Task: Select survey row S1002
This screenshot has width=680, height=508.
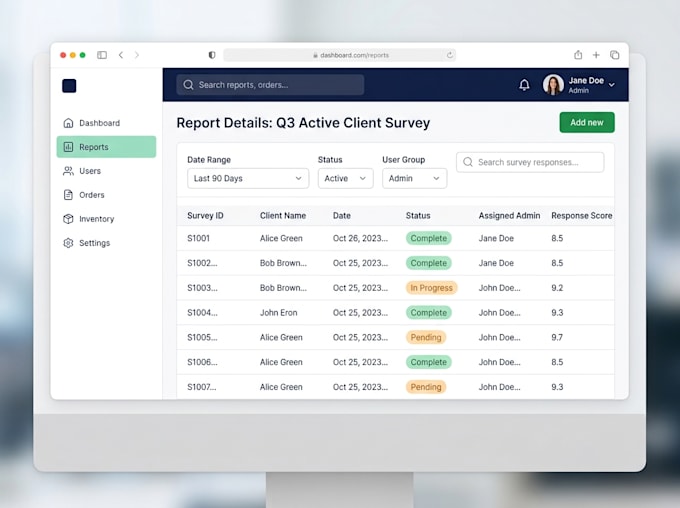Action: coord(396,263)
